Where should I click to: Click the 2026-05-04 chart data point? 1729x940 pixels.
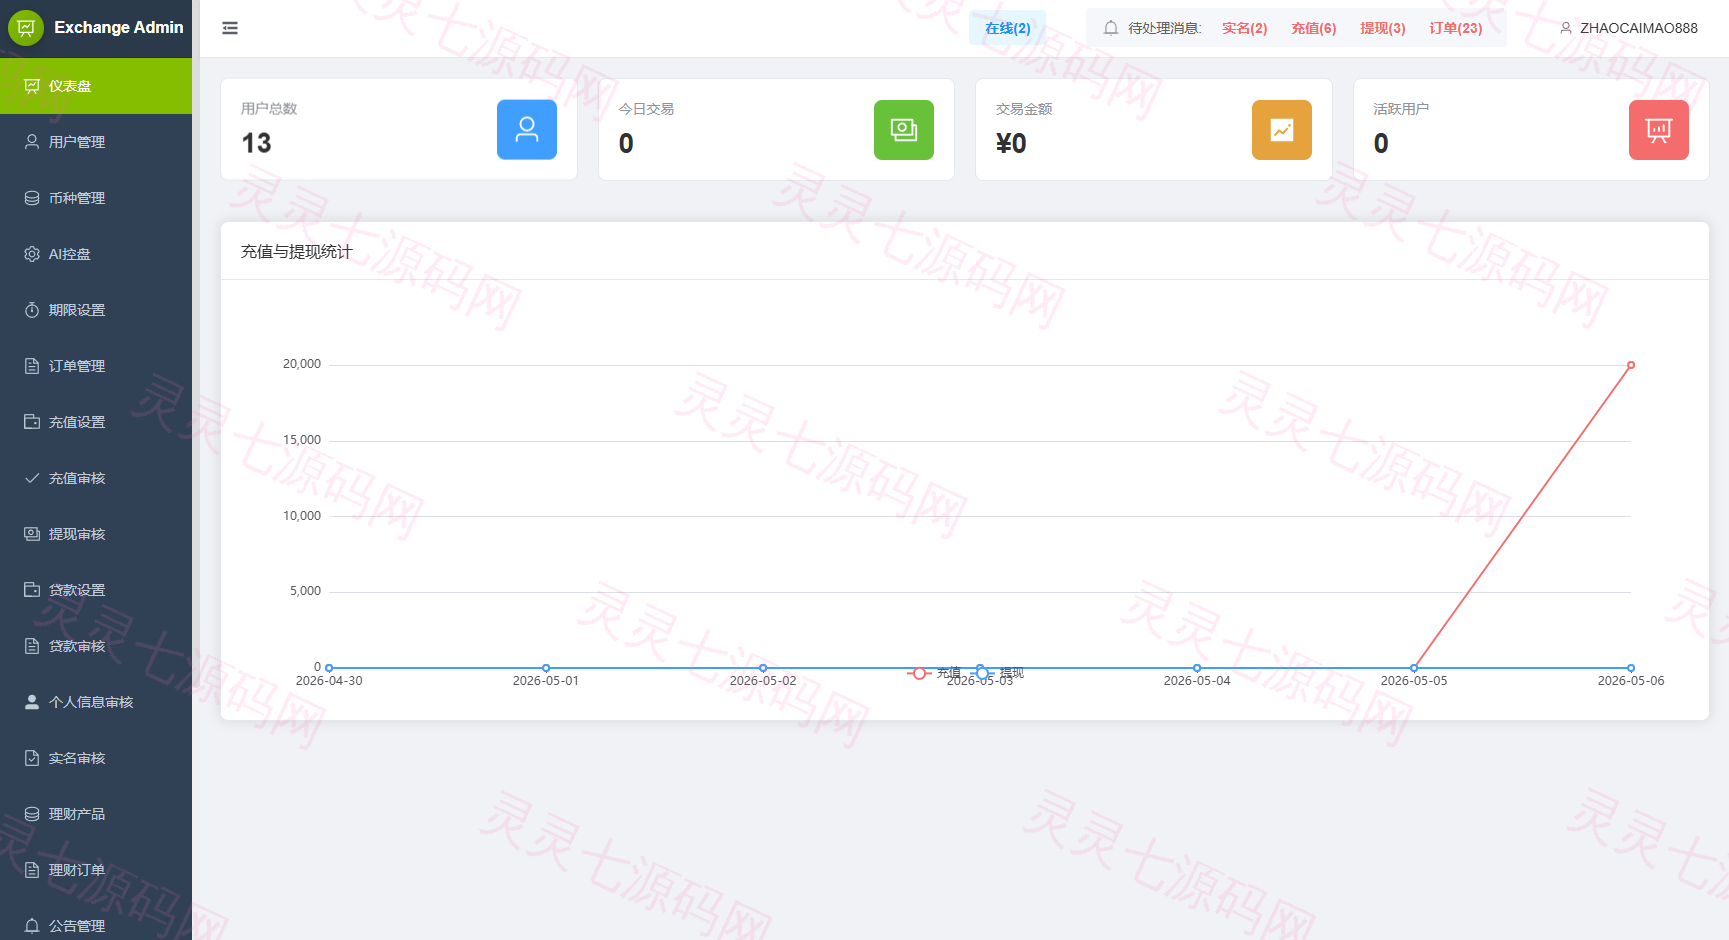click(1197, 668)
